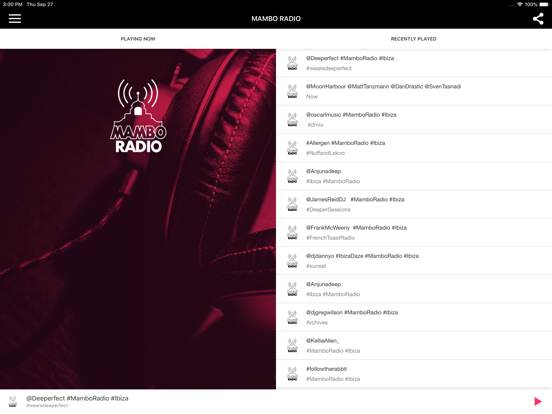Click the station icon beside @oscarlmusic row
This screenshot has height=414, width=552.
292,119
